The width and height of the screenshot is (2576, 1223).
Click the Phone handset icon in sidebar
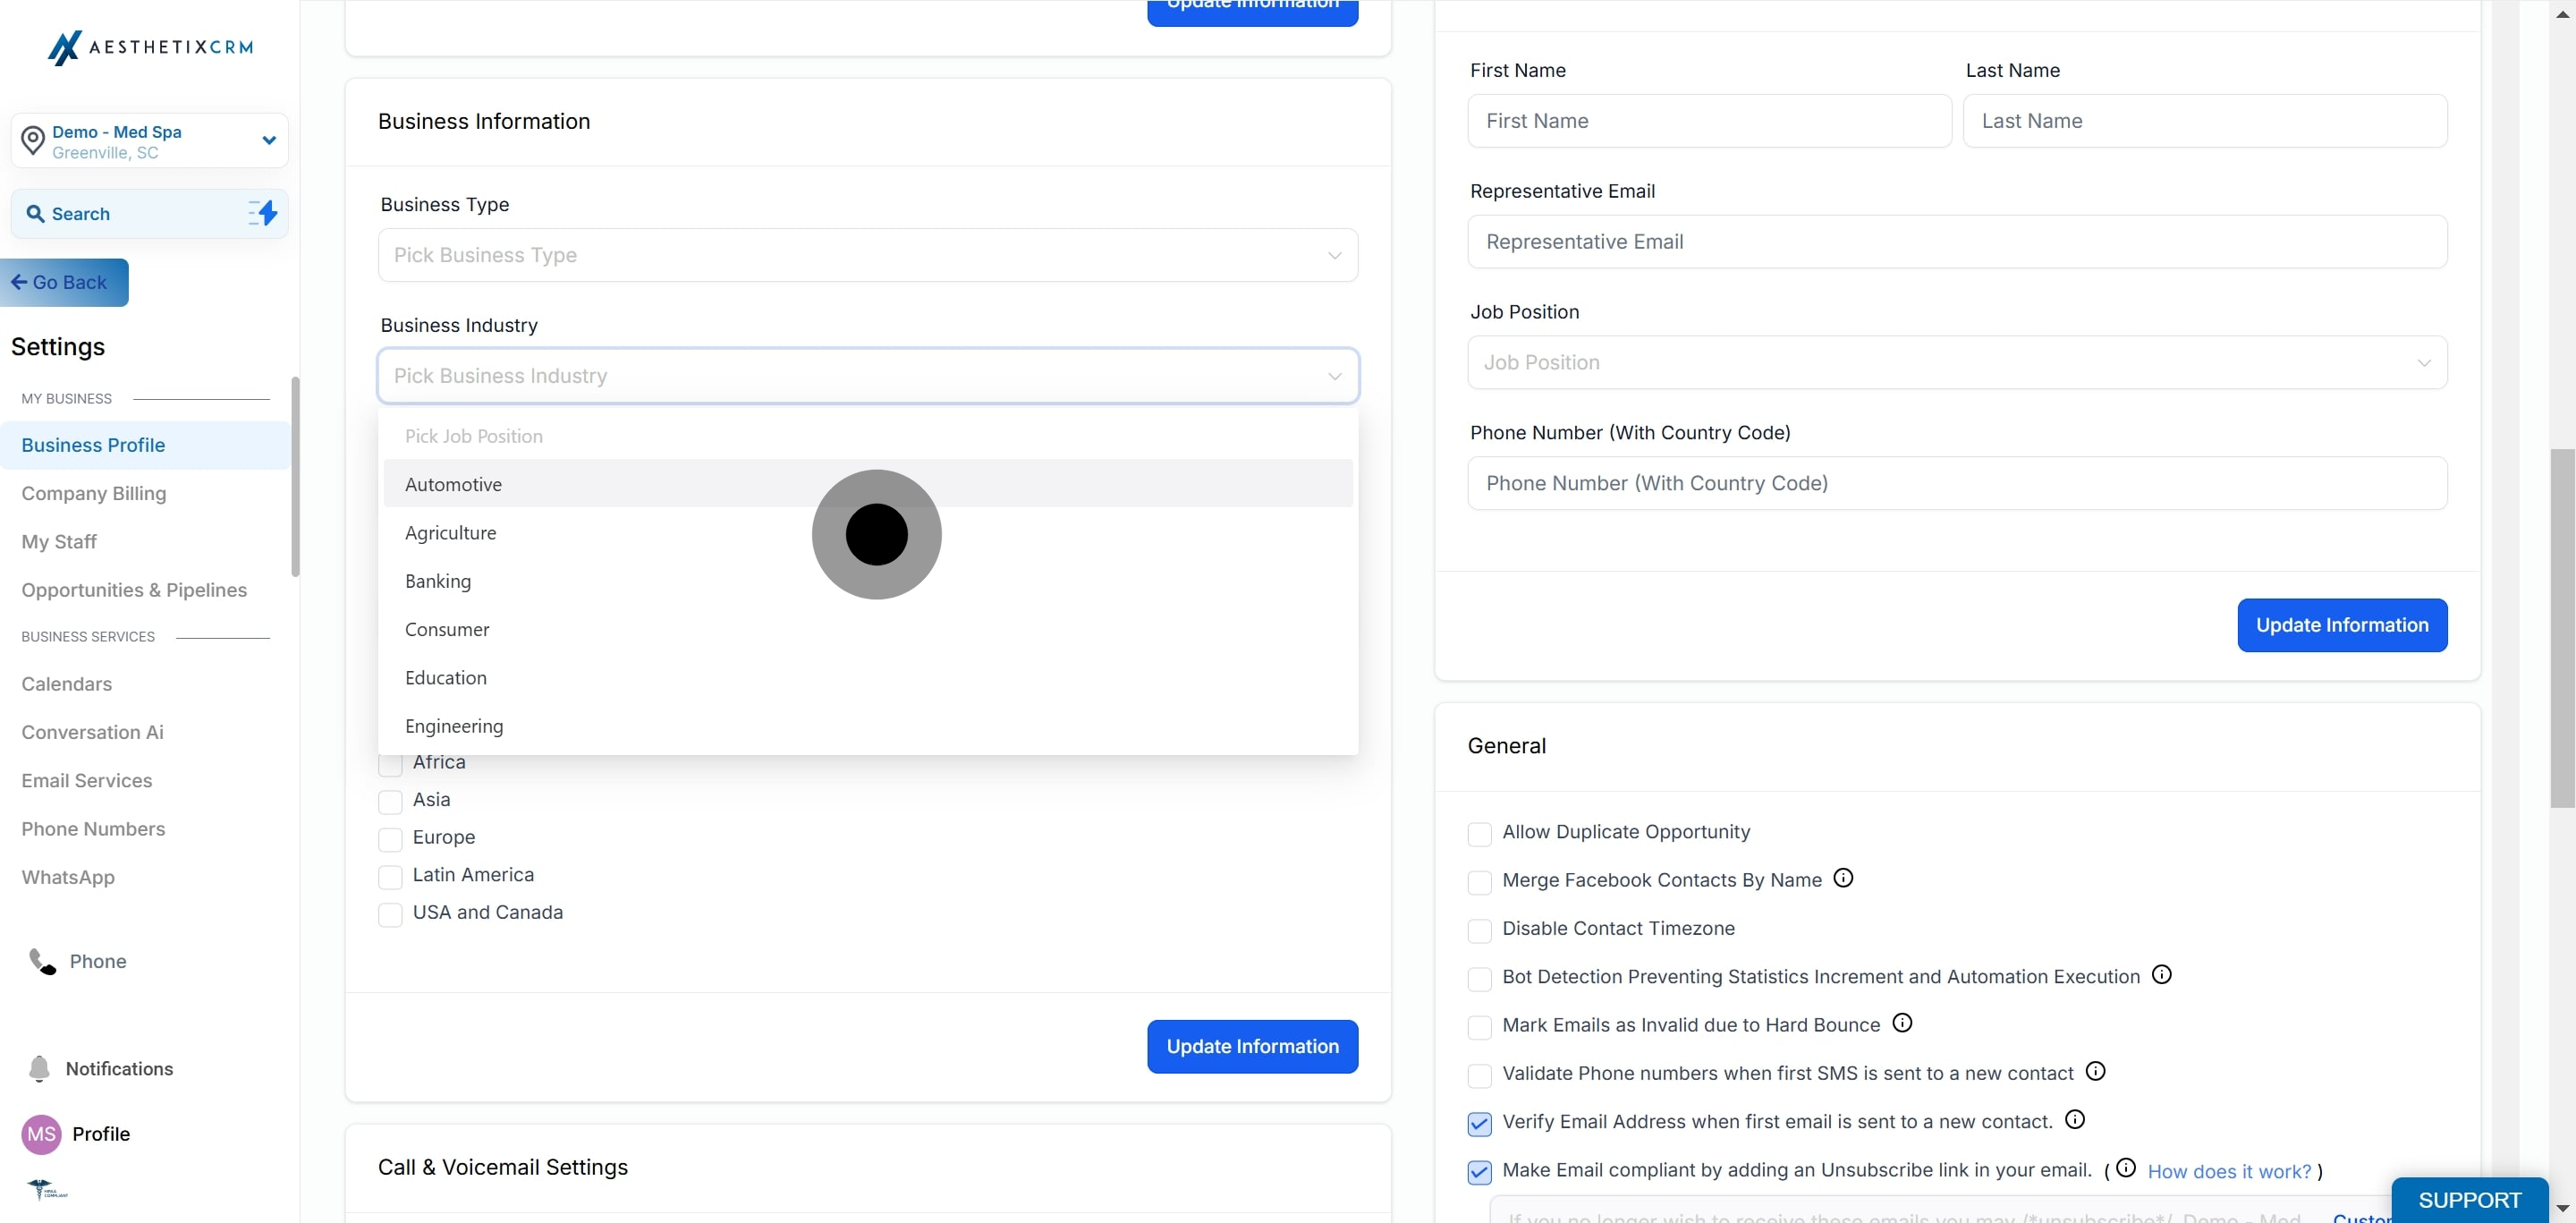pyautogui.click(x=42, y=961)
